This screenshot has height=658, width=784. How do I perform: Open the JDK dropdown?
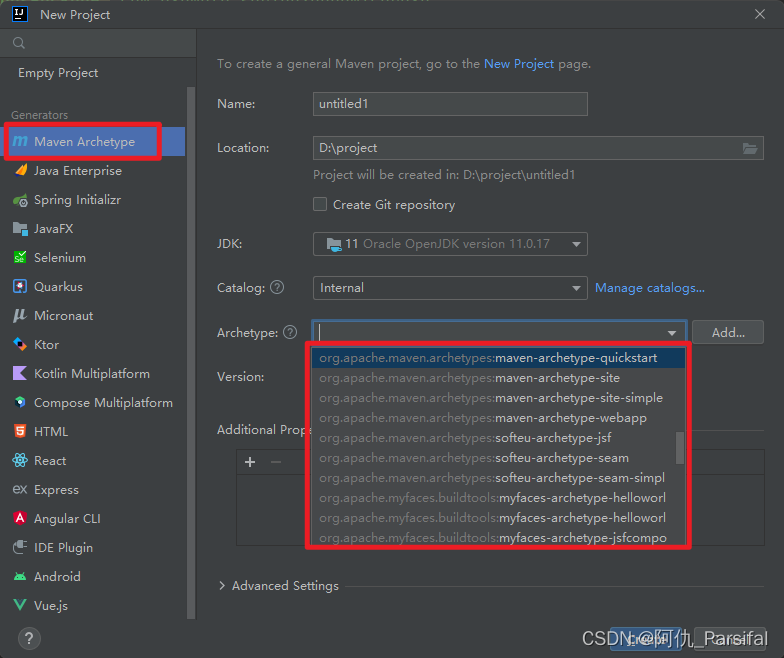tap(450, 244)
